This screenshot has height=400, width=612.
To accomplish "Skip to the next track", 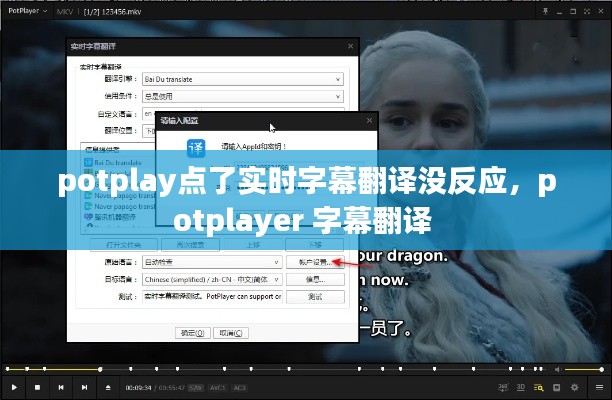I will pyautogui.click(x=84, y=387).
